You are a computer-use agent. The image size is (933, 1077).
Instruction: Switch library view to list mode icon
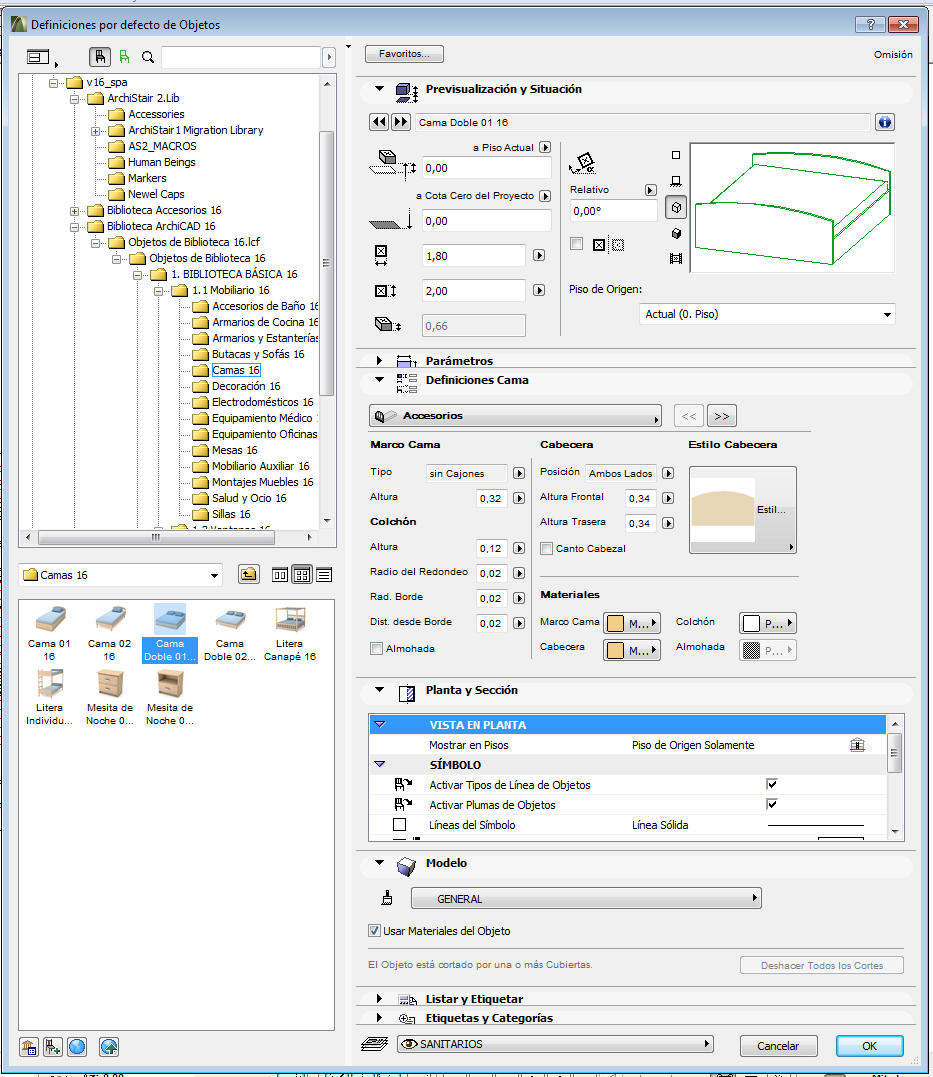click(x=324, y=575)
